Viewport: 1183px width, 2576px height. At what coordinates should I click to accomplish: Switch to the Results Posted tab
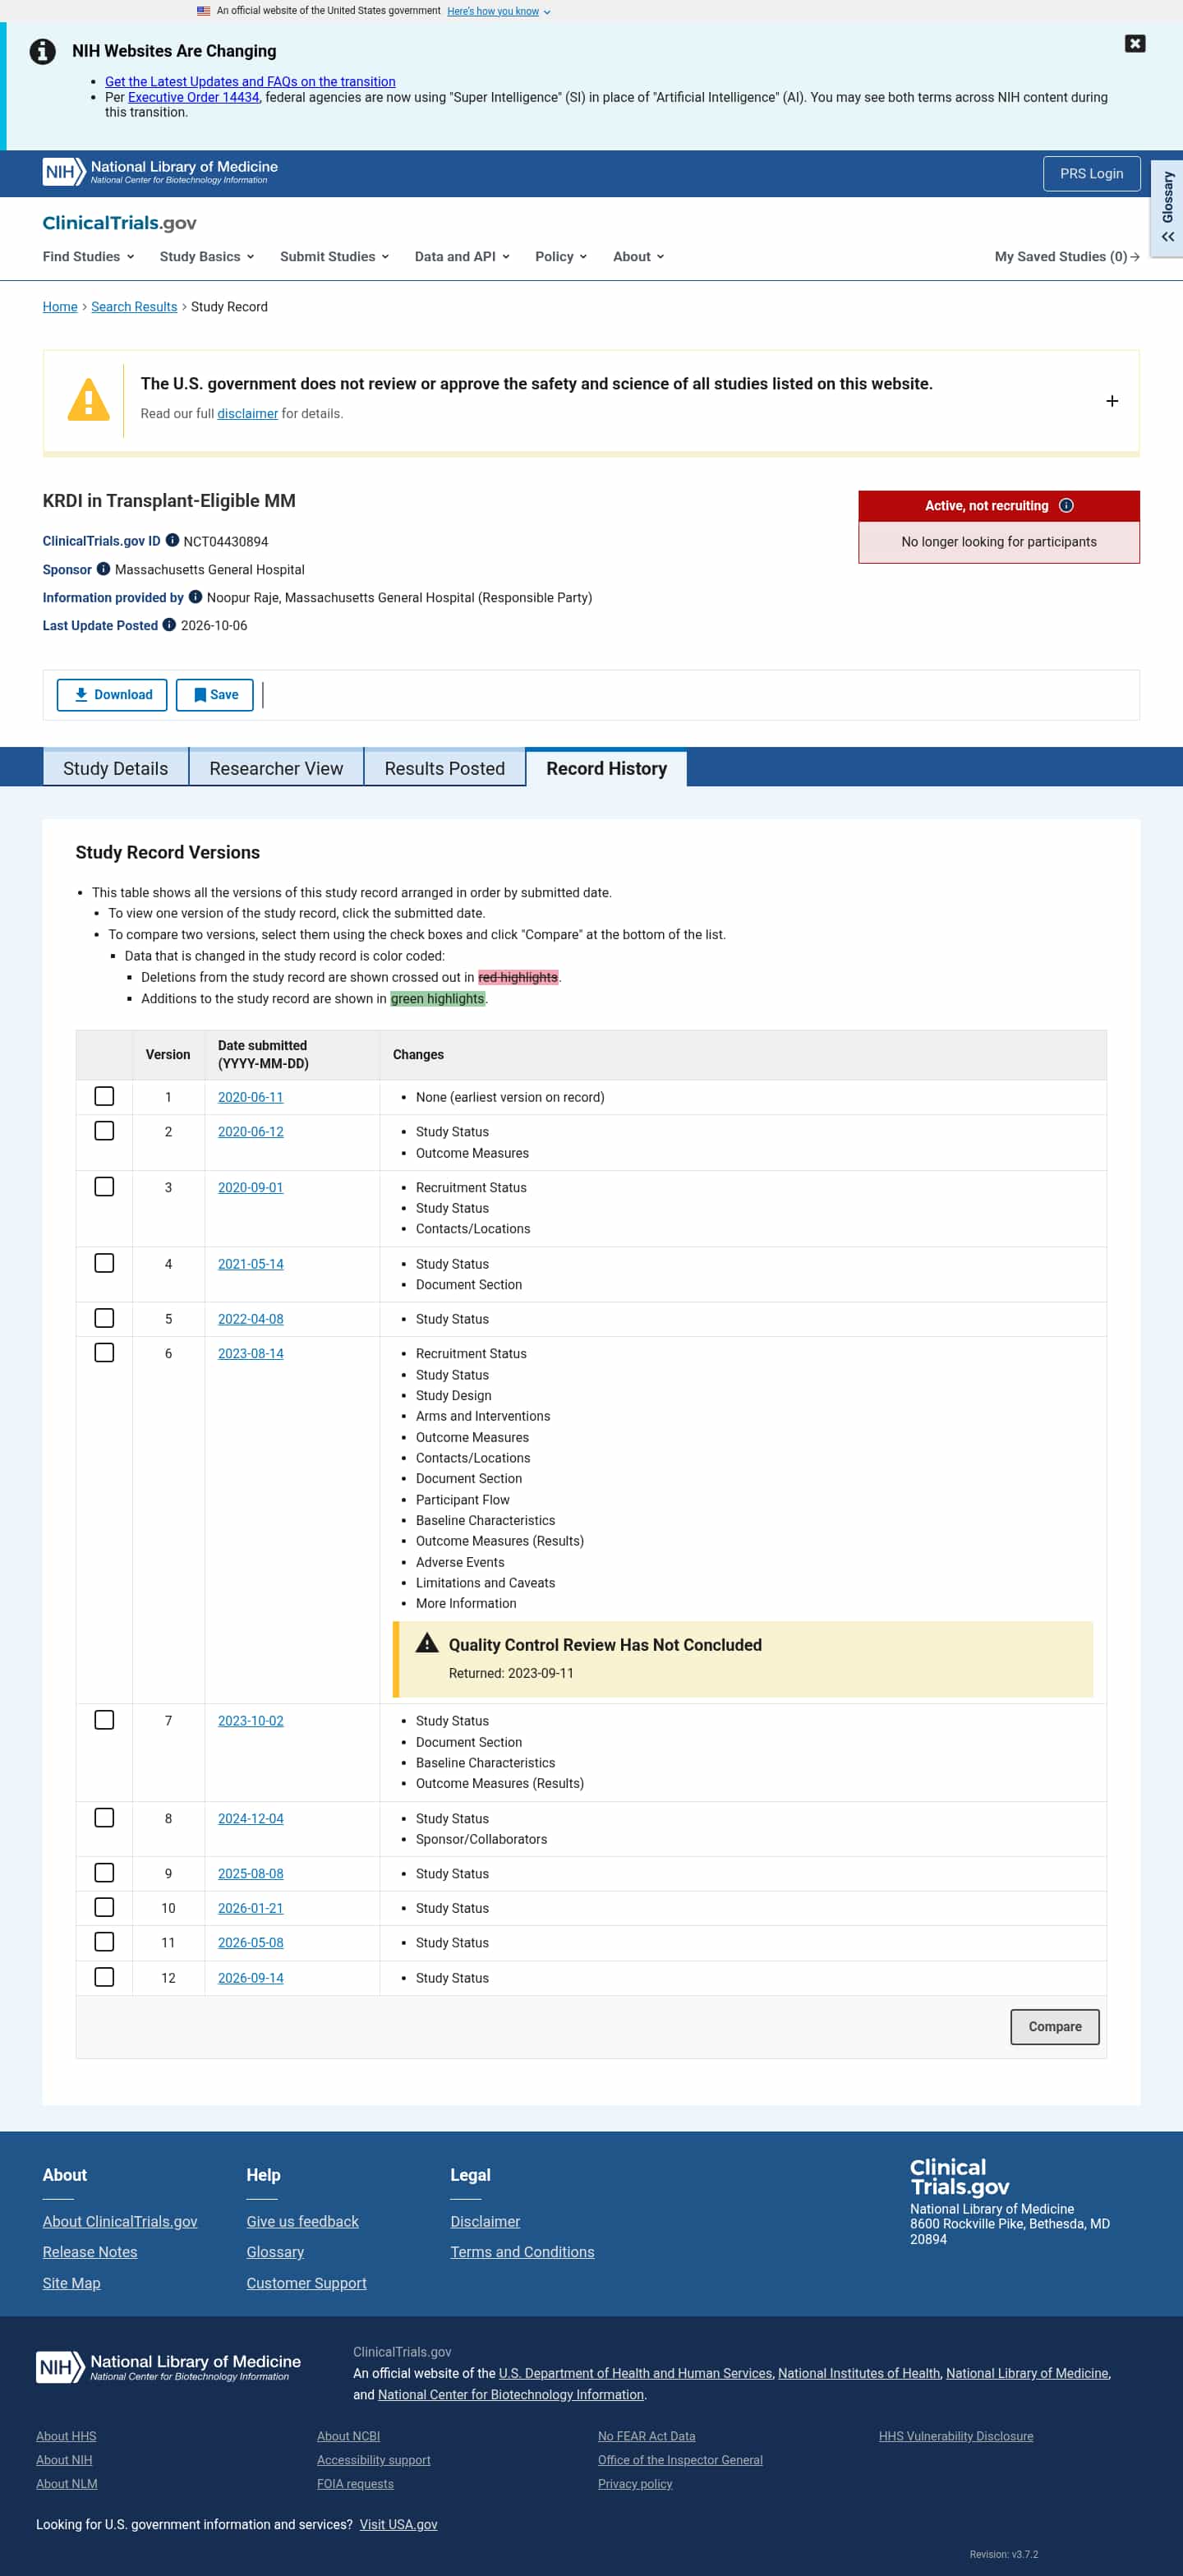click(x=444, y=767)
